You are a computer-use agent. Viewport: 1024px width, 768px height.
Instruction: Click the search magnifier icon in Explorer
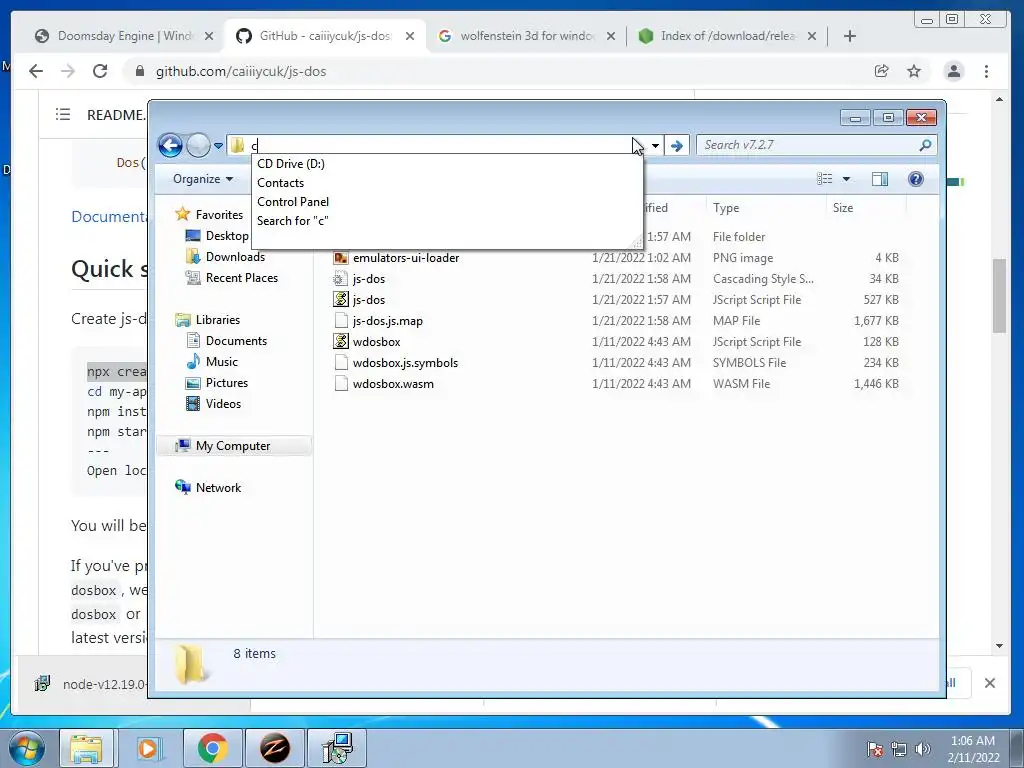925,145
